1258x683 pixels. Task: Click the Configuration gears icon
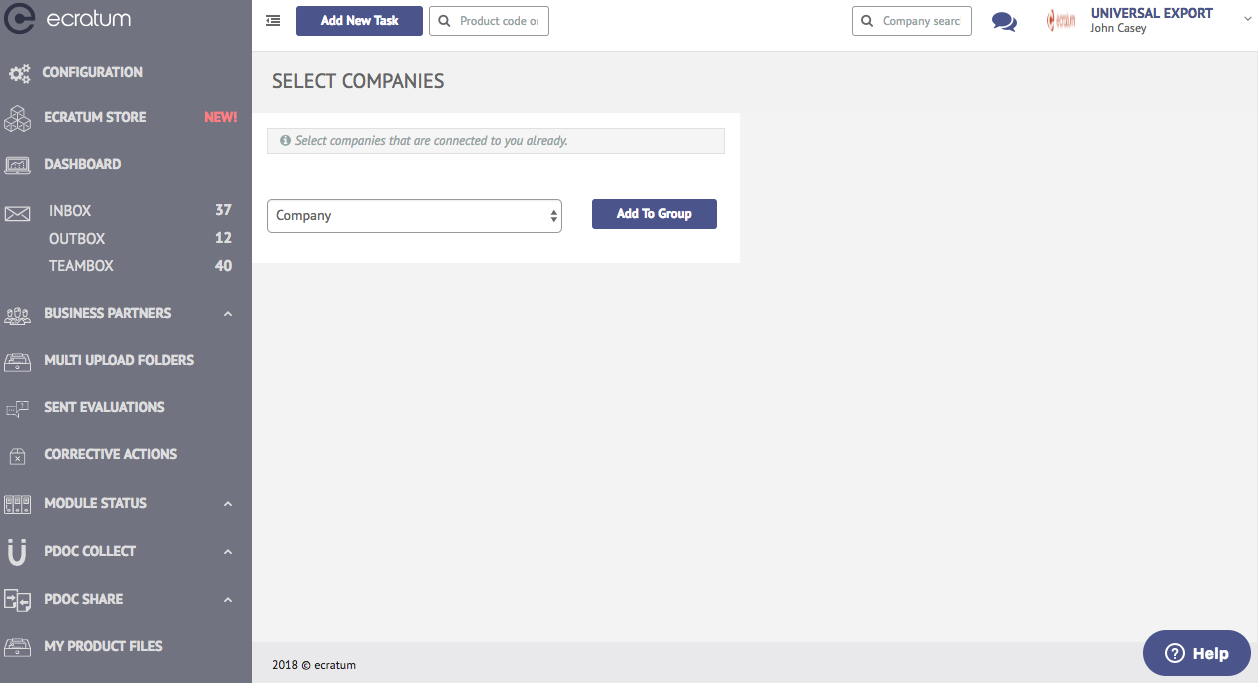(x=19, y=73)
